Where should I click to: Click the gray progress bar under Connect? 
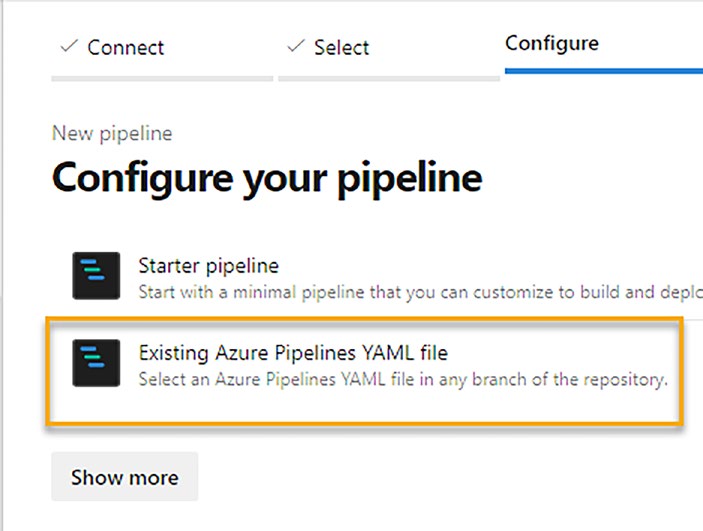point(162,76)
